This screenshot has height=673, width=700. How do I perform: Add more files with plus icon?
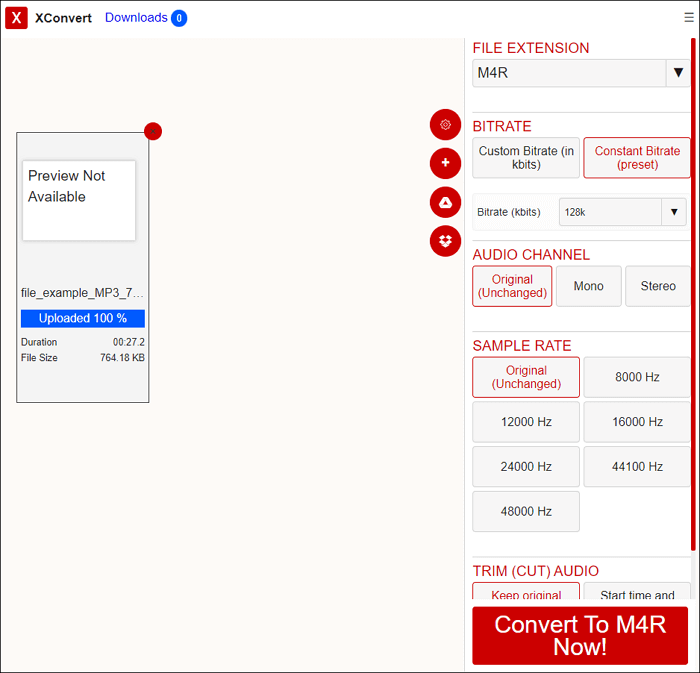[445, 163]
